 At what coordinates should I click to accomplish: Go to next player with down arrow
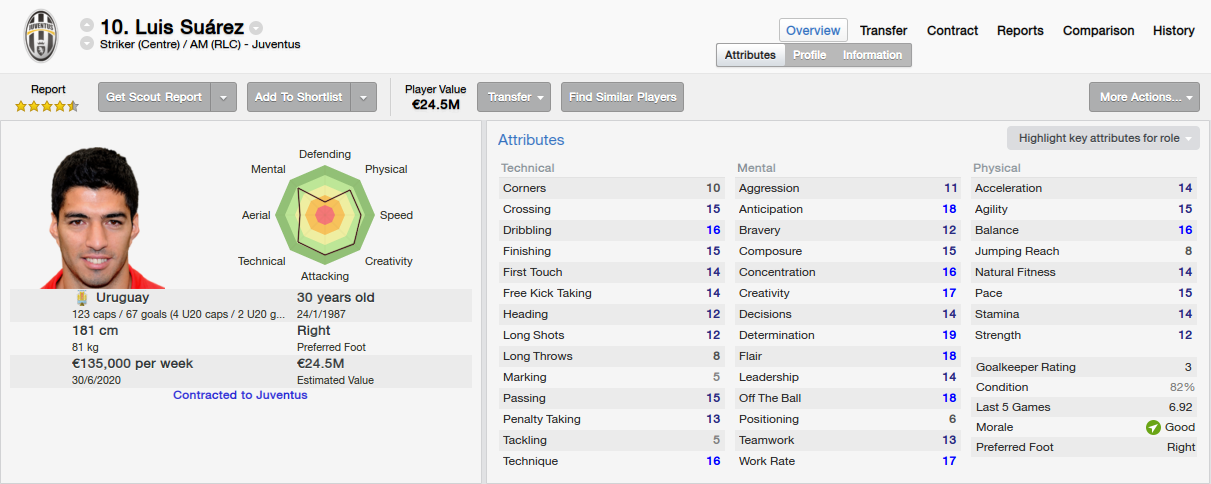click(x=87, y=44)
